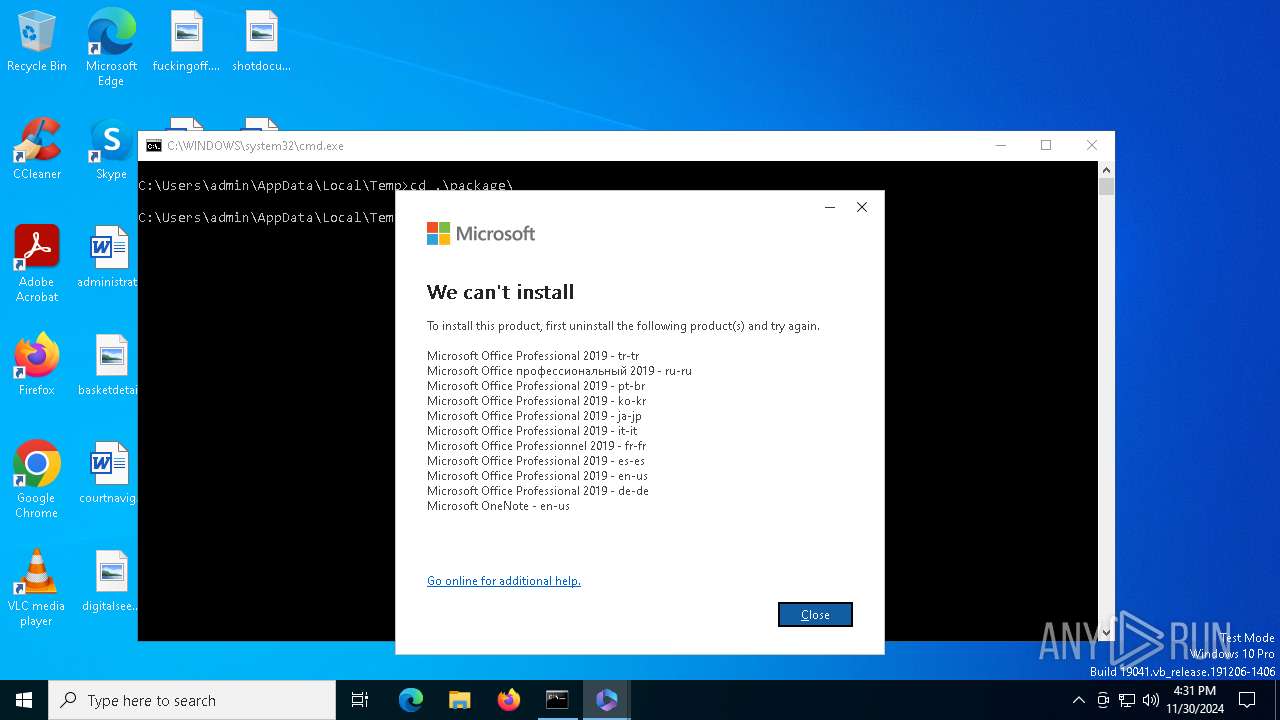Launch Google Chrome from the desktop

pos(37,480)
